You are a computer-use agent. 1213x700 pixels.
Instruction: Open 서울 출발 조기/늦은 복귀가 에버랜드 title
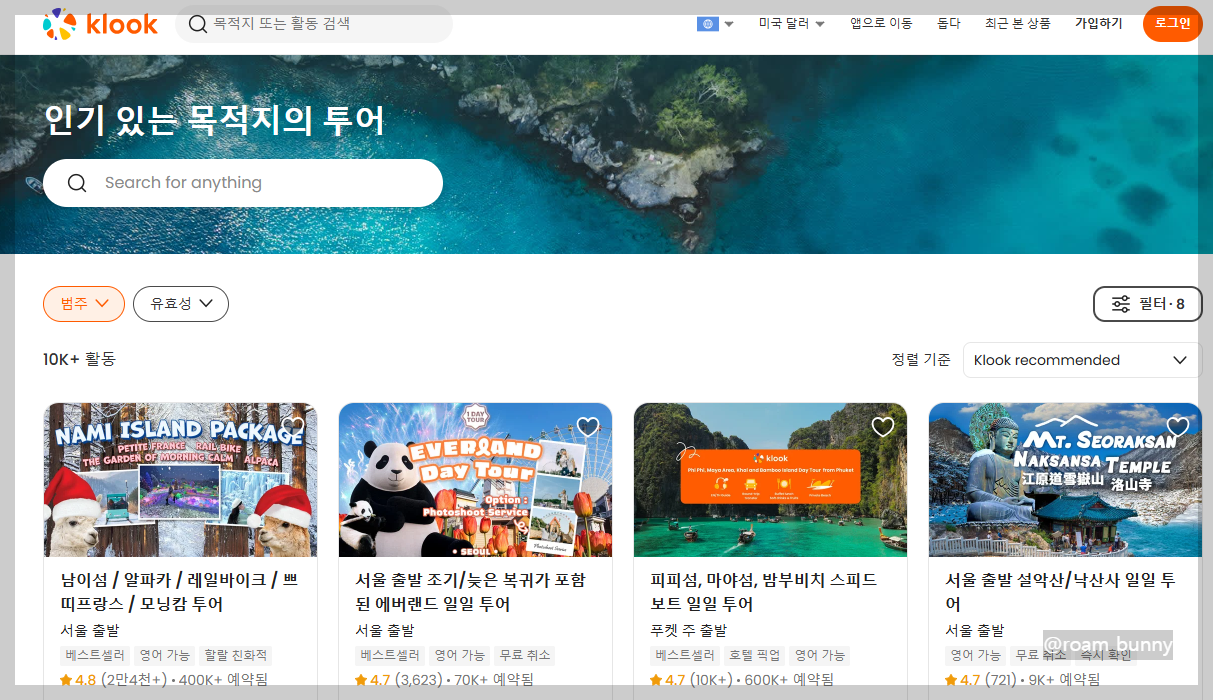coord(470,592)
